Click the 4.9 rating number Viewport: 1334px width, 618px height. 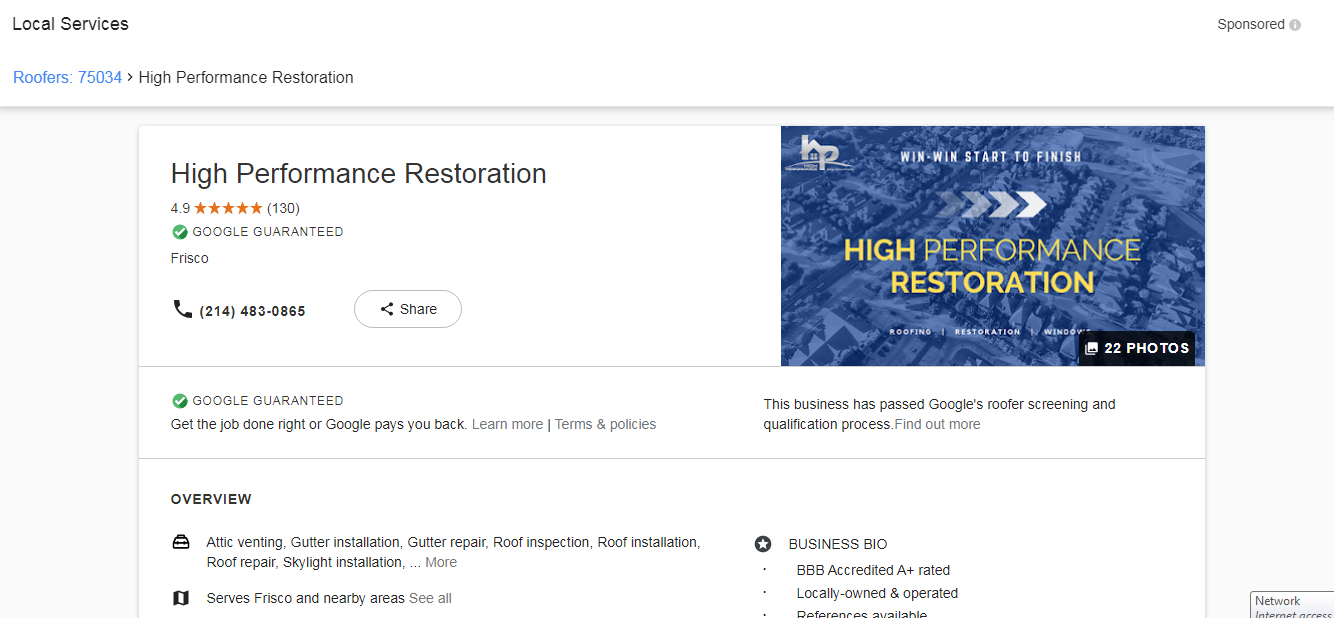[x=180, y=208]
